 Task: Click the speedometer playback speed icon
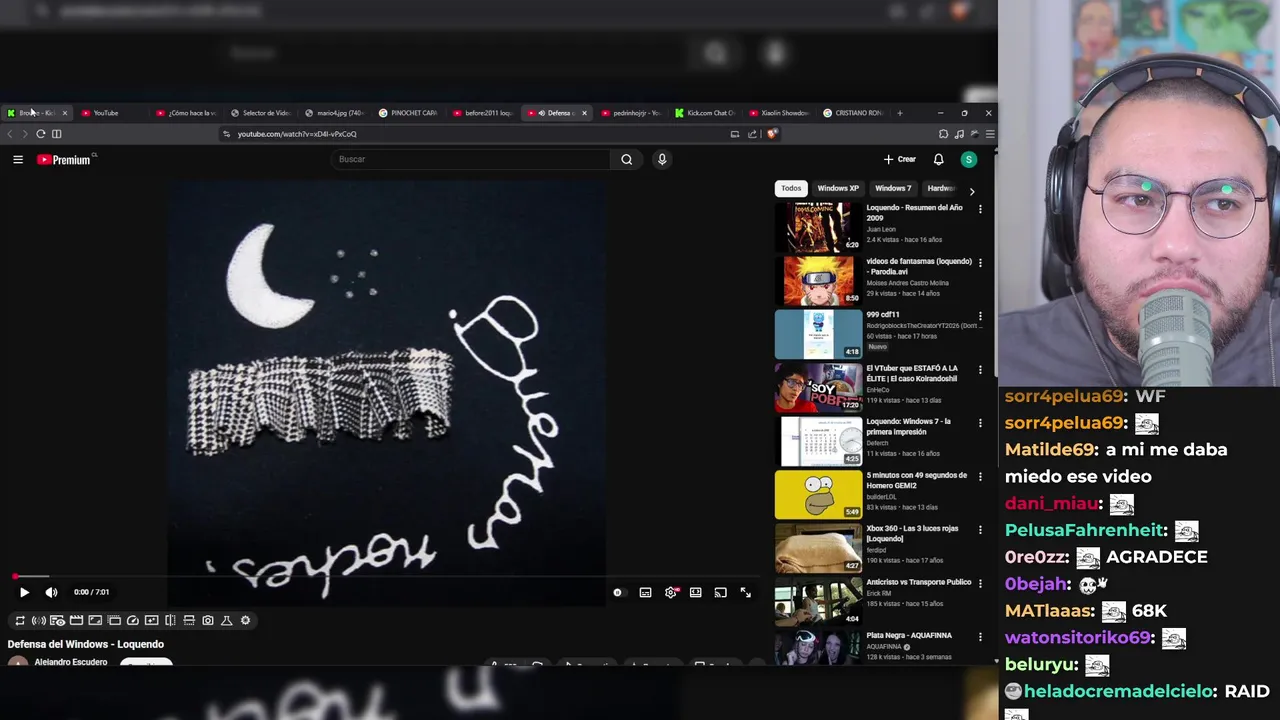[132, 620]
